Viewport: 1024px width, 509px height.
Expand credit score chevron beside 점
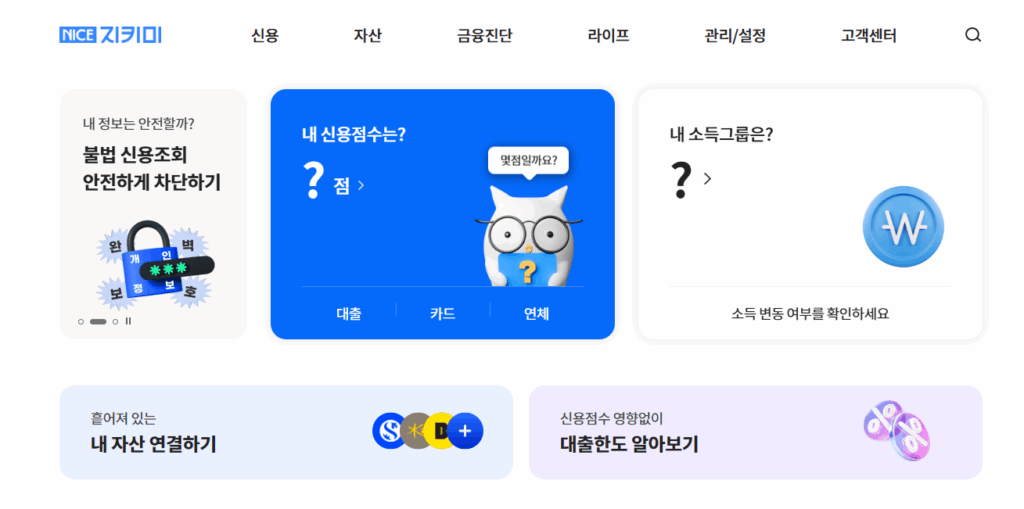coord(361,186)
